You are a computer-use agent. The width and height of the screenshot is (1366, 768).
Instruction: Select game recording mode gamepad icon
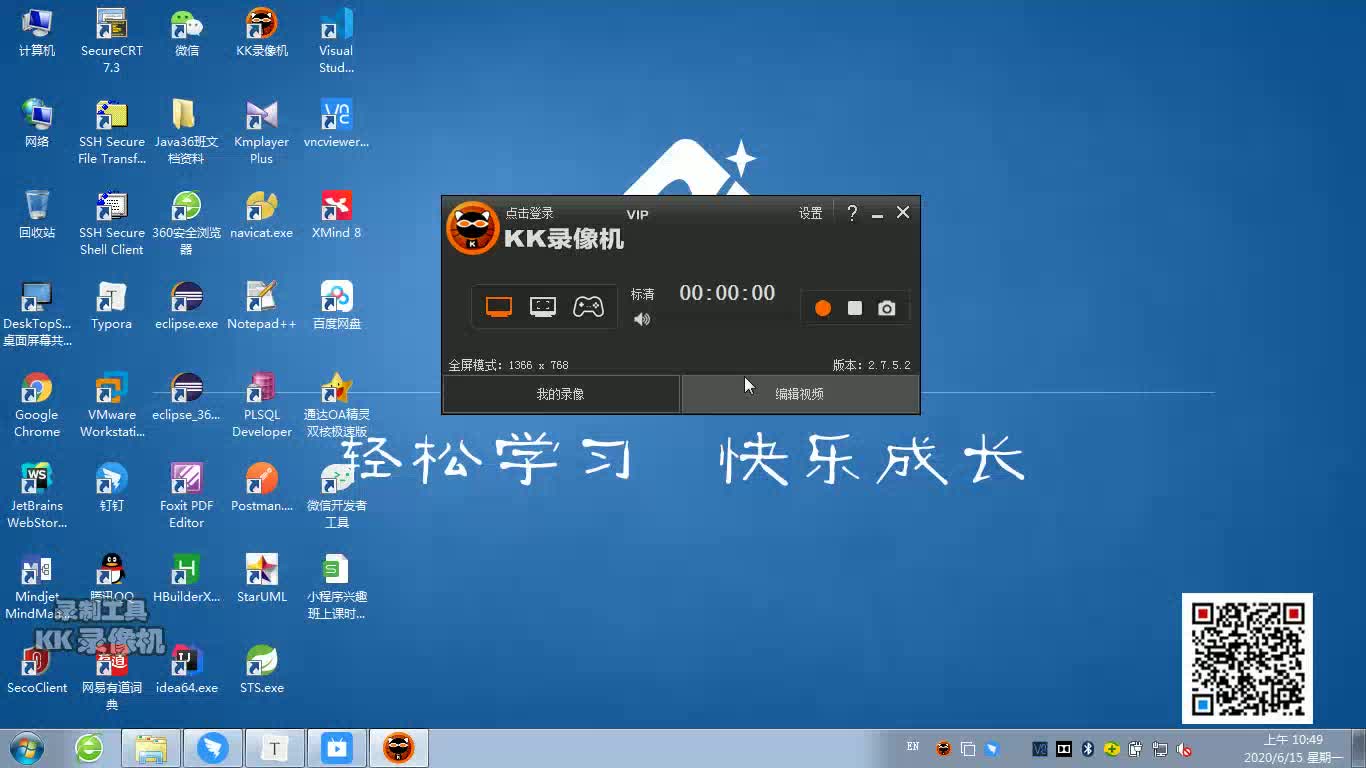pyautogui.click(x=588, y=307)
